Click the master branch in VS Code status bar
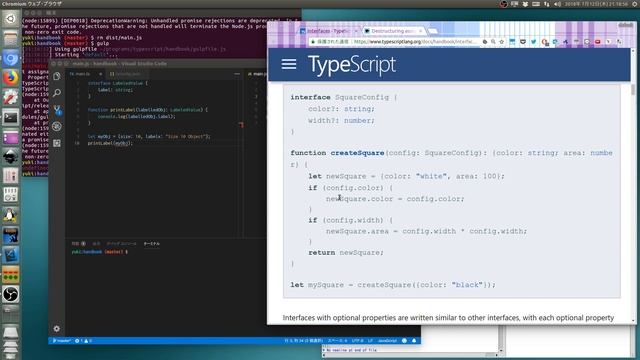This screenshot has width=640, height=360. 62,340
